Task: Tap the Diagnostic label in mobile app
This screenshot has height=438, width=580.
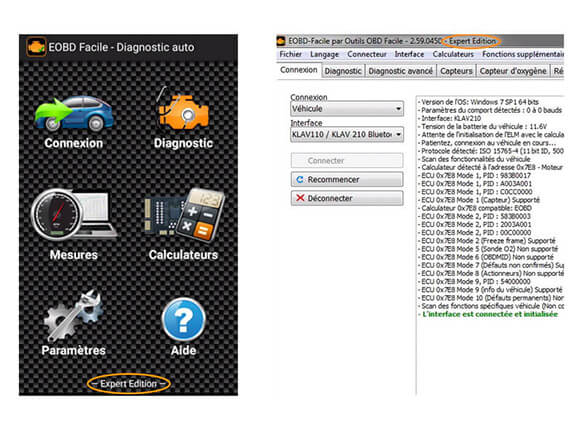Action: tap(183, 144)
